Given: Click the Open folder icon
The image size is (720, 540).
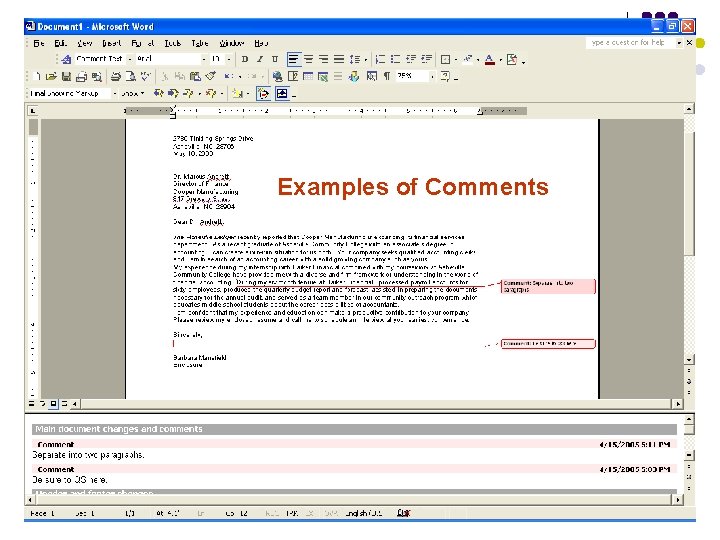Looking at the screenshot, I should click(51, 77).
